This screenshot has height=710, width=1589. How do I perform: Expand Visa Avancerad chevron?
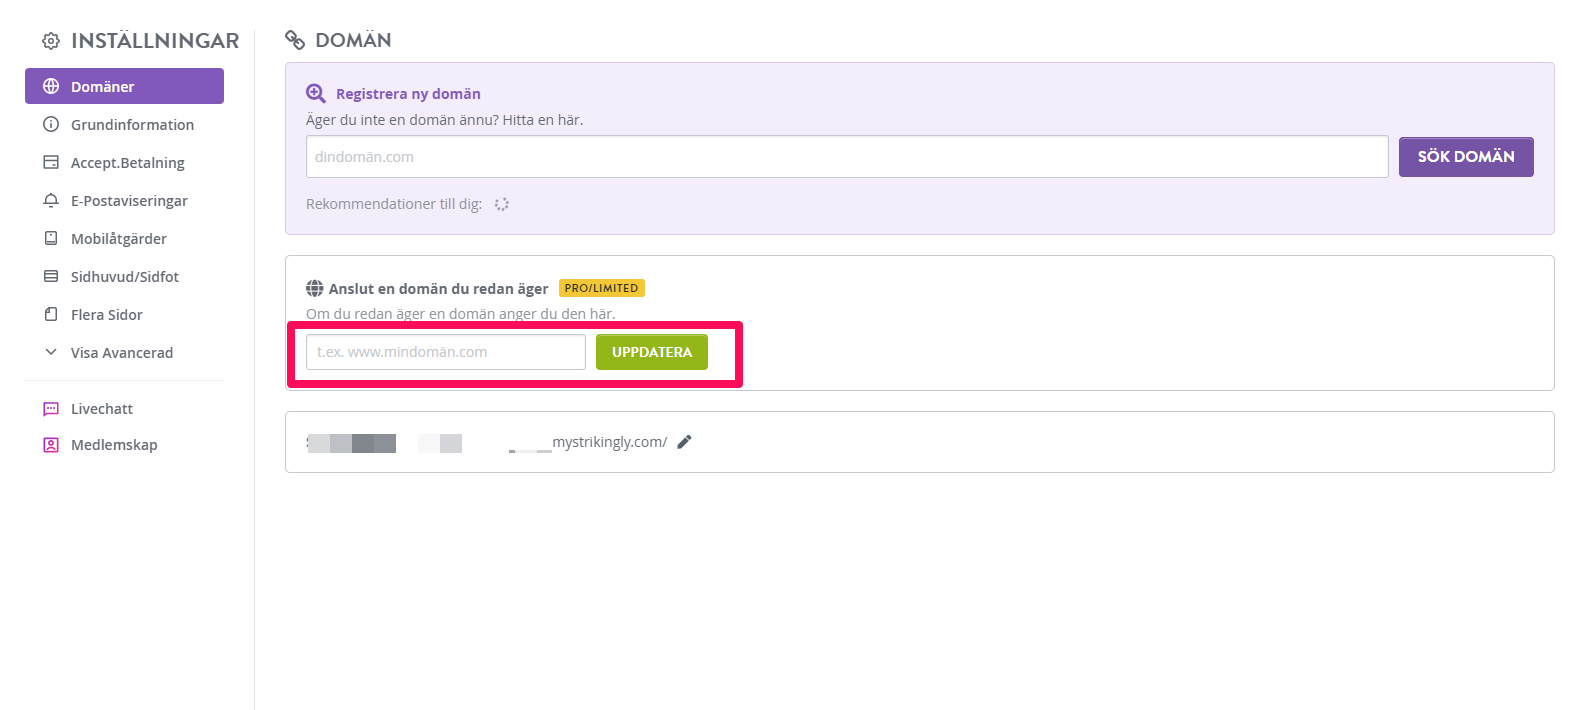click(x=51, y=352)
